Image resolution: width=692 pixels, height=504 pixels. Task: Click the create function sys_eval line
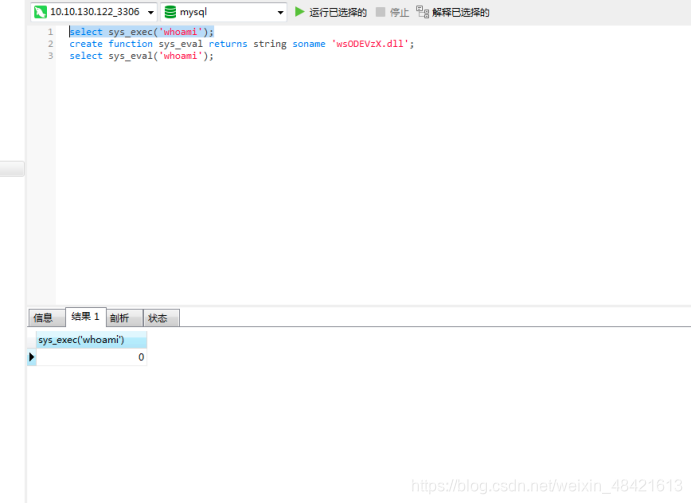tap(242, 44)
